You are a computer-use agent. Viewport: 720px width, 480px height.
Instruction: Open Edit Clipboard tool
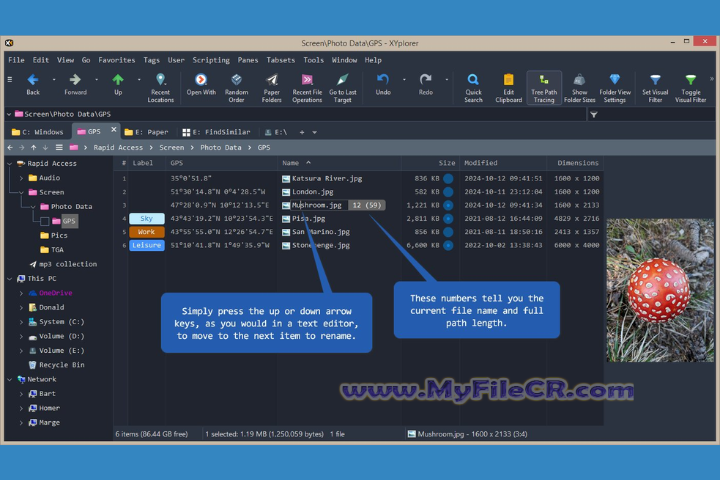pos(508,88)
